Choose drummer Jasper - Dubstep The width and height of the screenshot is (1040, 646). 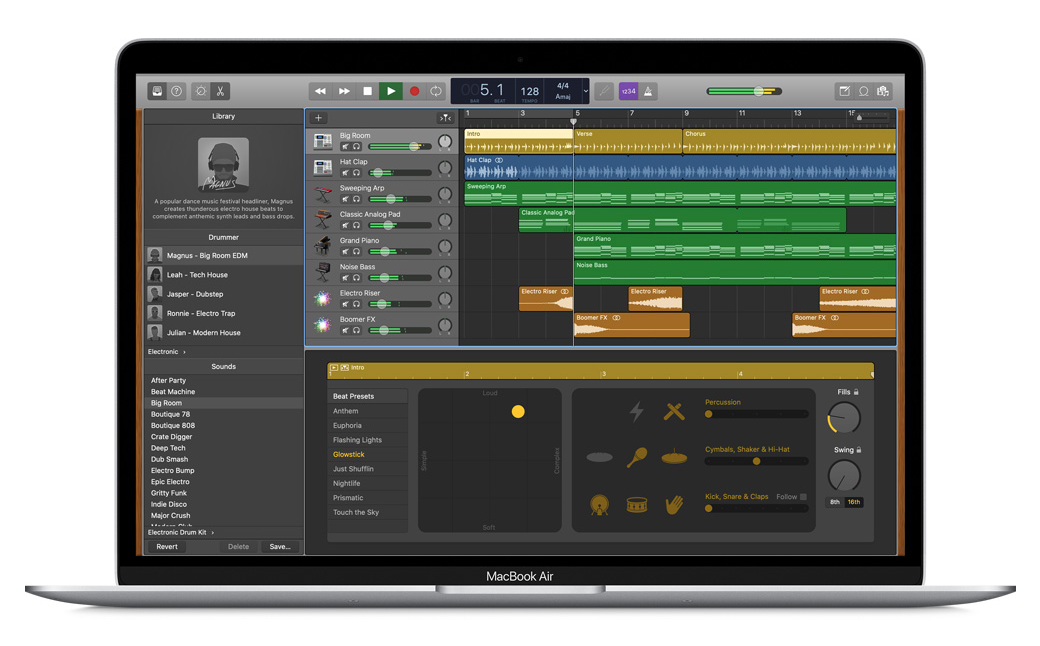coord(224,294)
